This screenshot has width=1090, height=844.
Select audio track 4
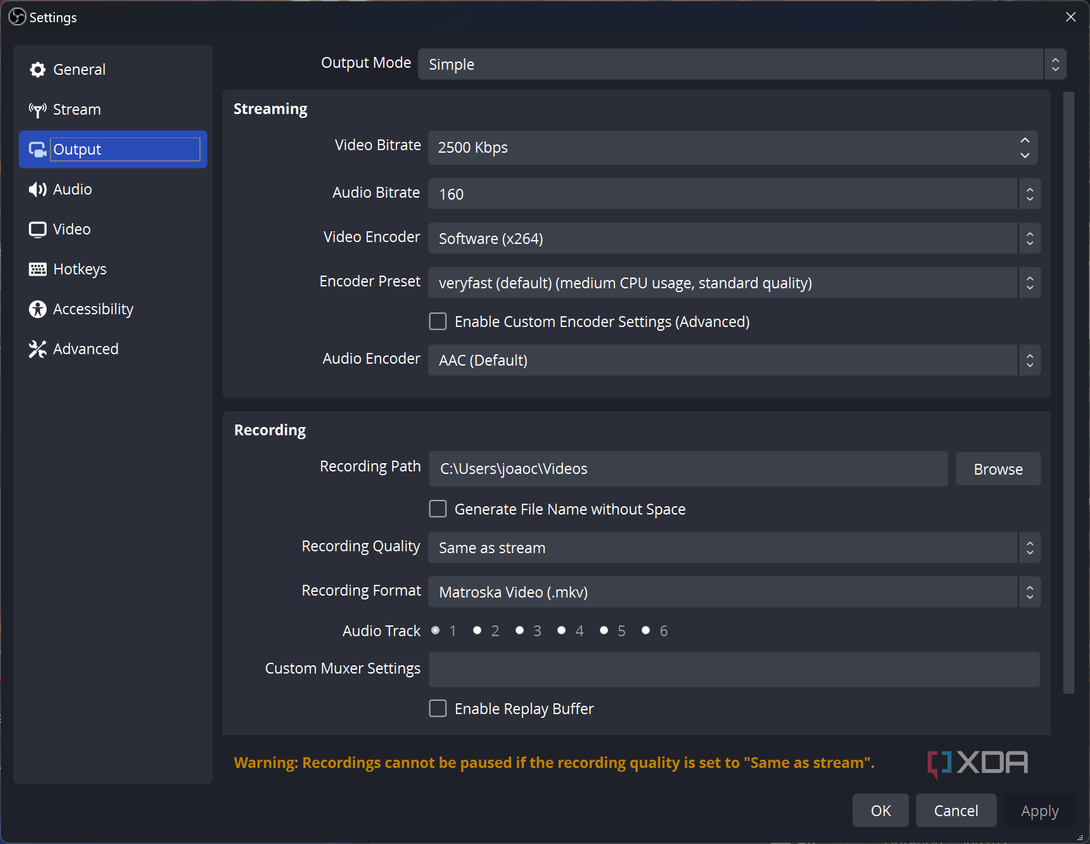[562, 631]
